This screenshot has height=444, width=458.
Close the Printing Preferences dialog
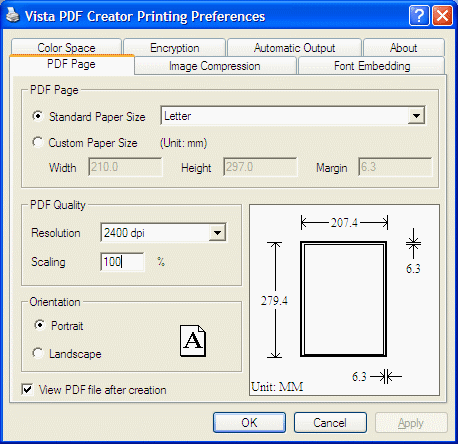coord(442,15)
